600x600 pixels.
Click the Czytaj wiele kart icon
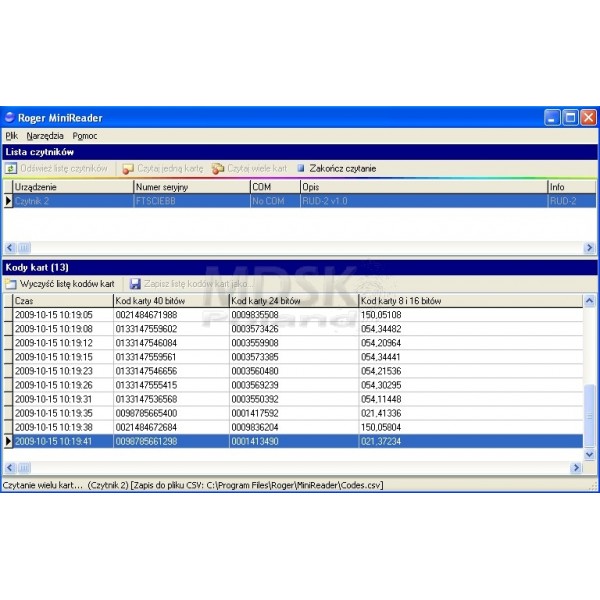218,169
